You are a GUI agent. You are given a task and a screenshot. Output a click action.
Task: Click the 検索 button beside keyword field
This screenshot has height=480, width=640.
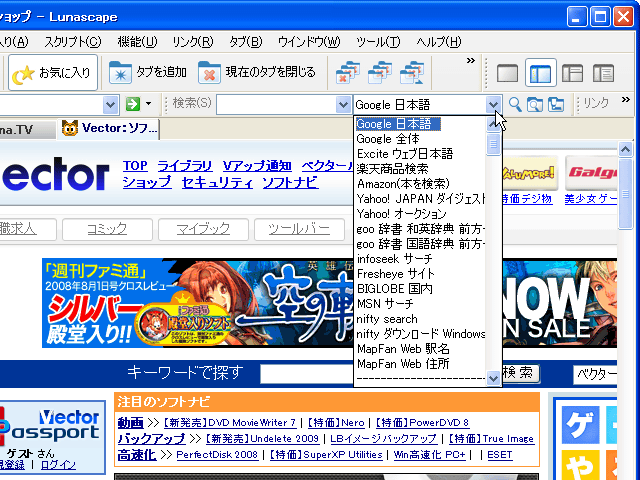click(521, 373)
